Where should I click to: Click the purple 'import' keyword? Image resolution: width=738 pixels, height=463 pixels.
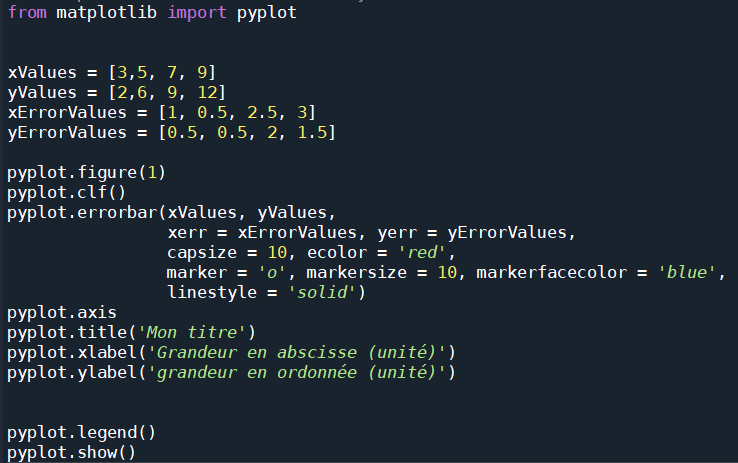tap(197, 12)
